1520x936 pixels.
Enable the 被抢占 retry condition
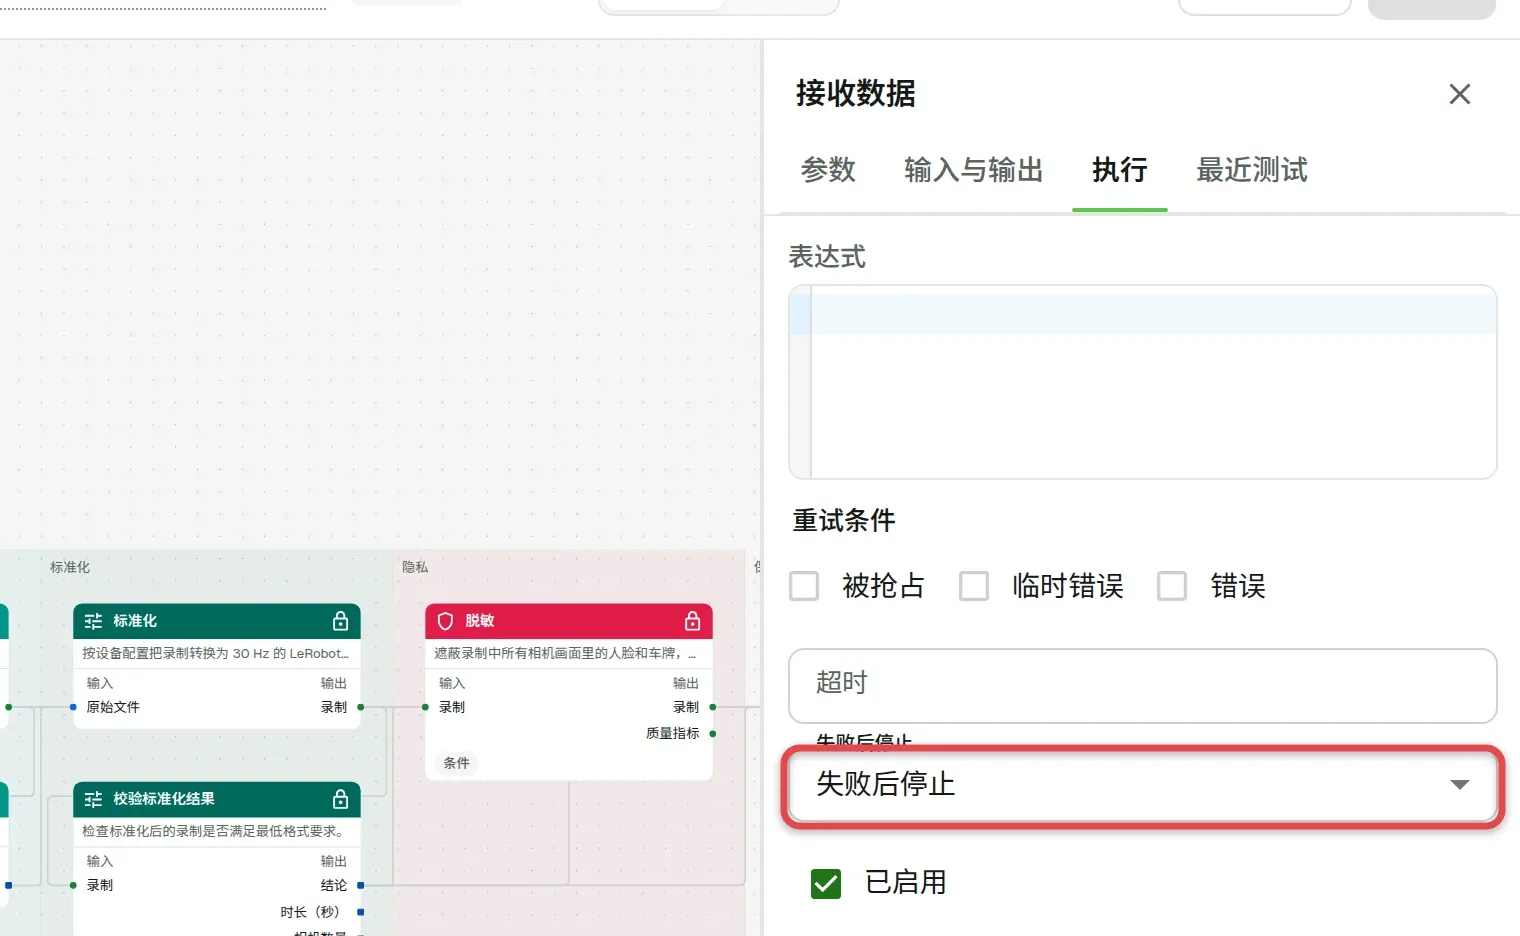pos(804,586)
